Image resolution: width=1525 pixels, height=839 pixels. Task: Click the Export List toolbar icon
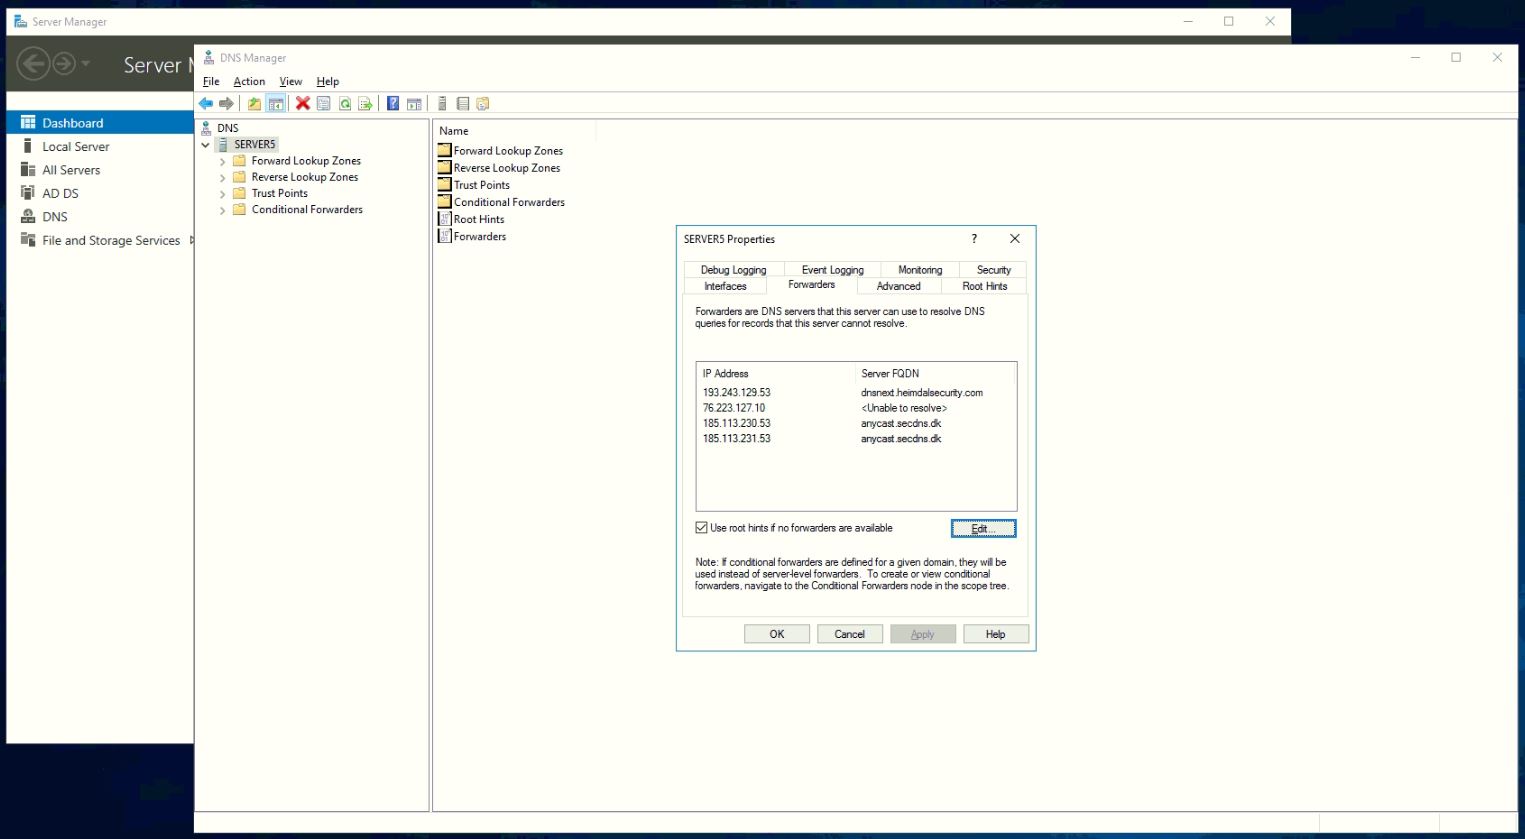pyautogui.click(x=366, y=104)
